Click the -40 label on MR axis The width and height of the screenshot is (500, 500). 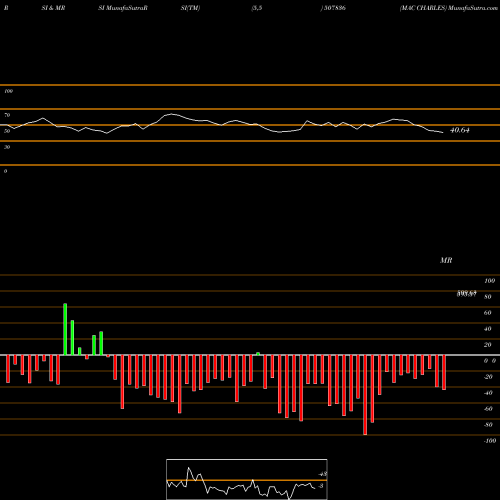coord(488,393)
